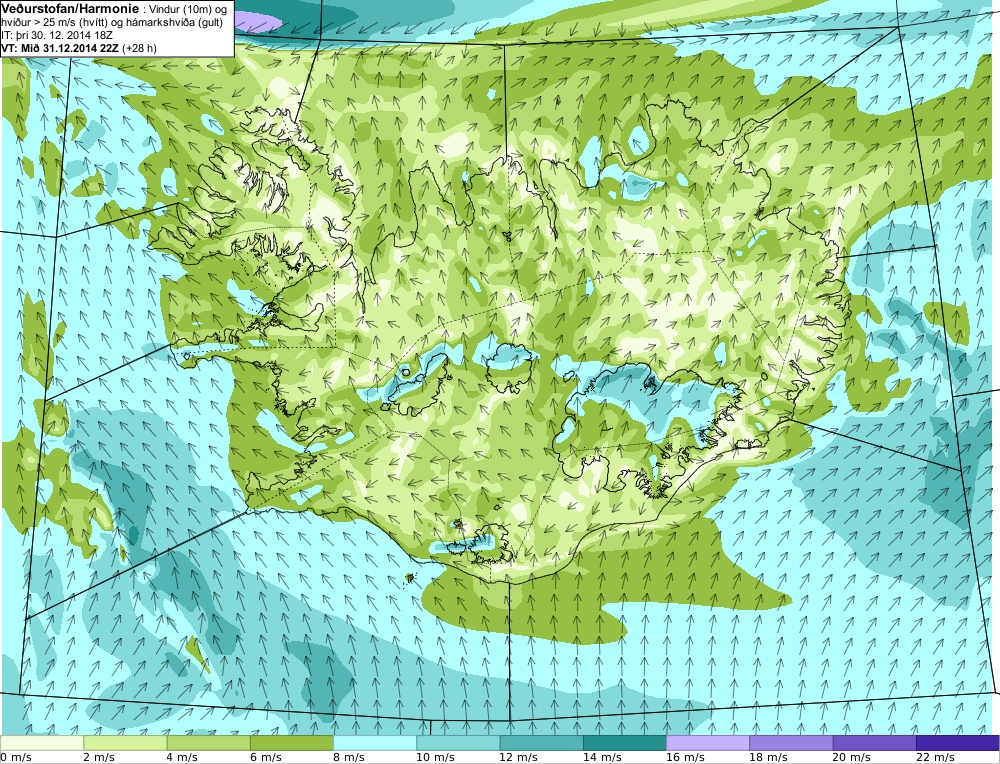Click the '10 m/s' legend label

(x=435, y=757)
